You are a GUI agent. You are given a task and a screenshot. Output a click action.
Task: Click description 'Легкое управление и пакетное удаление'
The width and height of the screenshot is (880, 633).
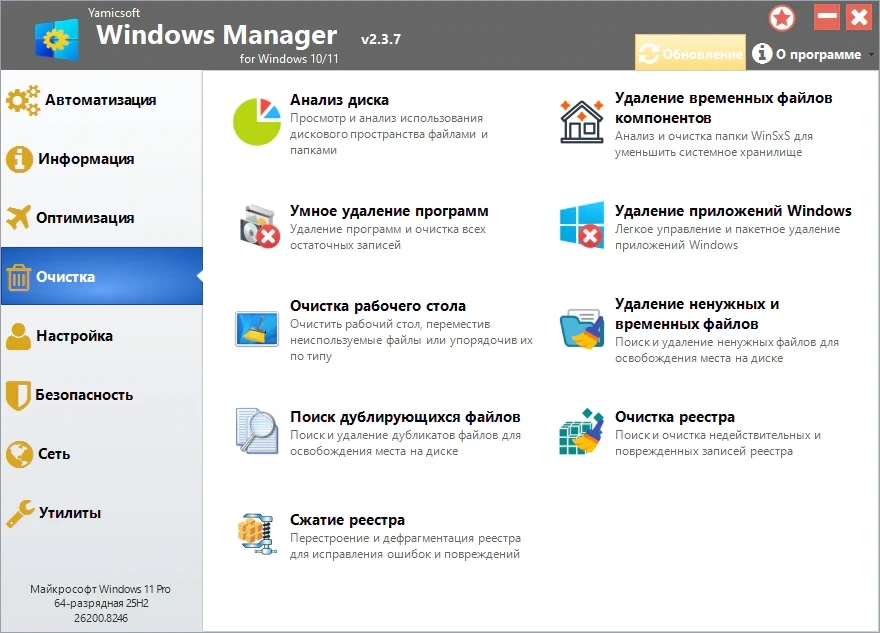point(727,229)
